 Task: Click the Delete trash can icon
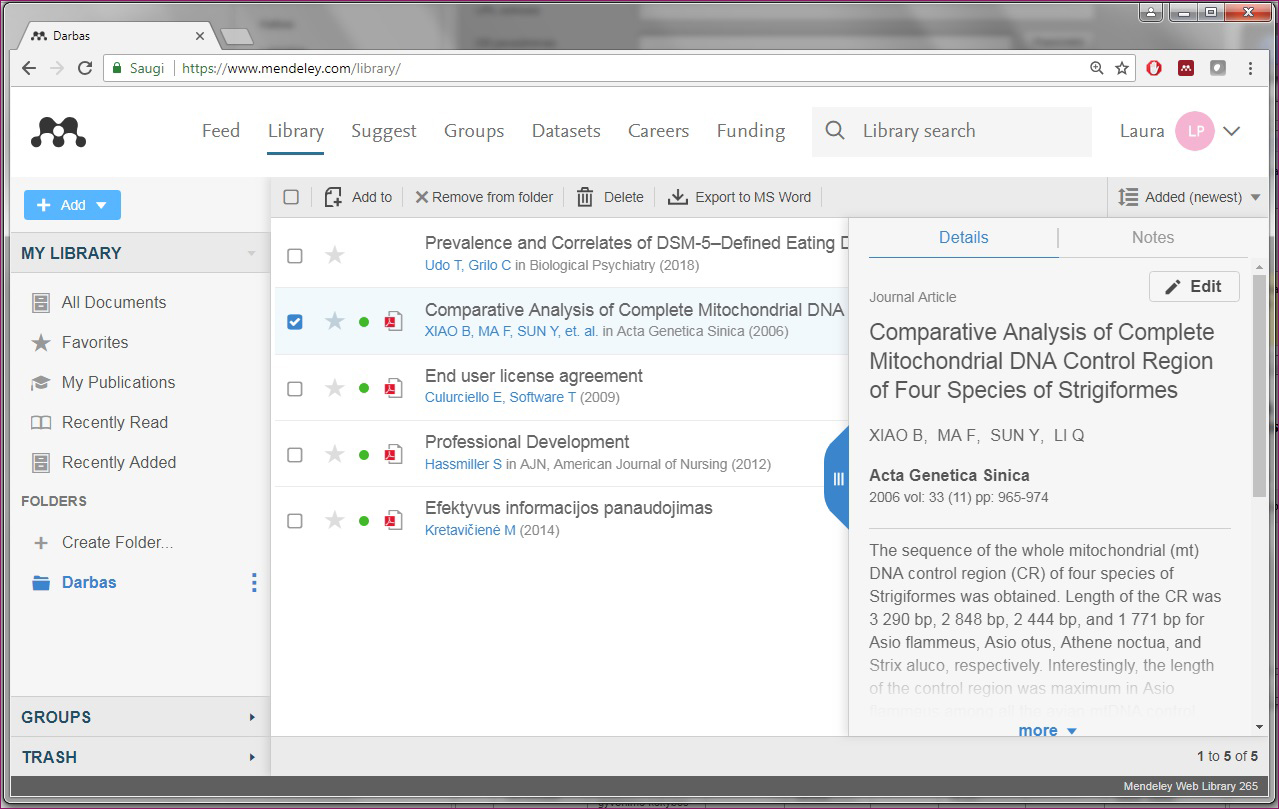(x=585, y=197)
